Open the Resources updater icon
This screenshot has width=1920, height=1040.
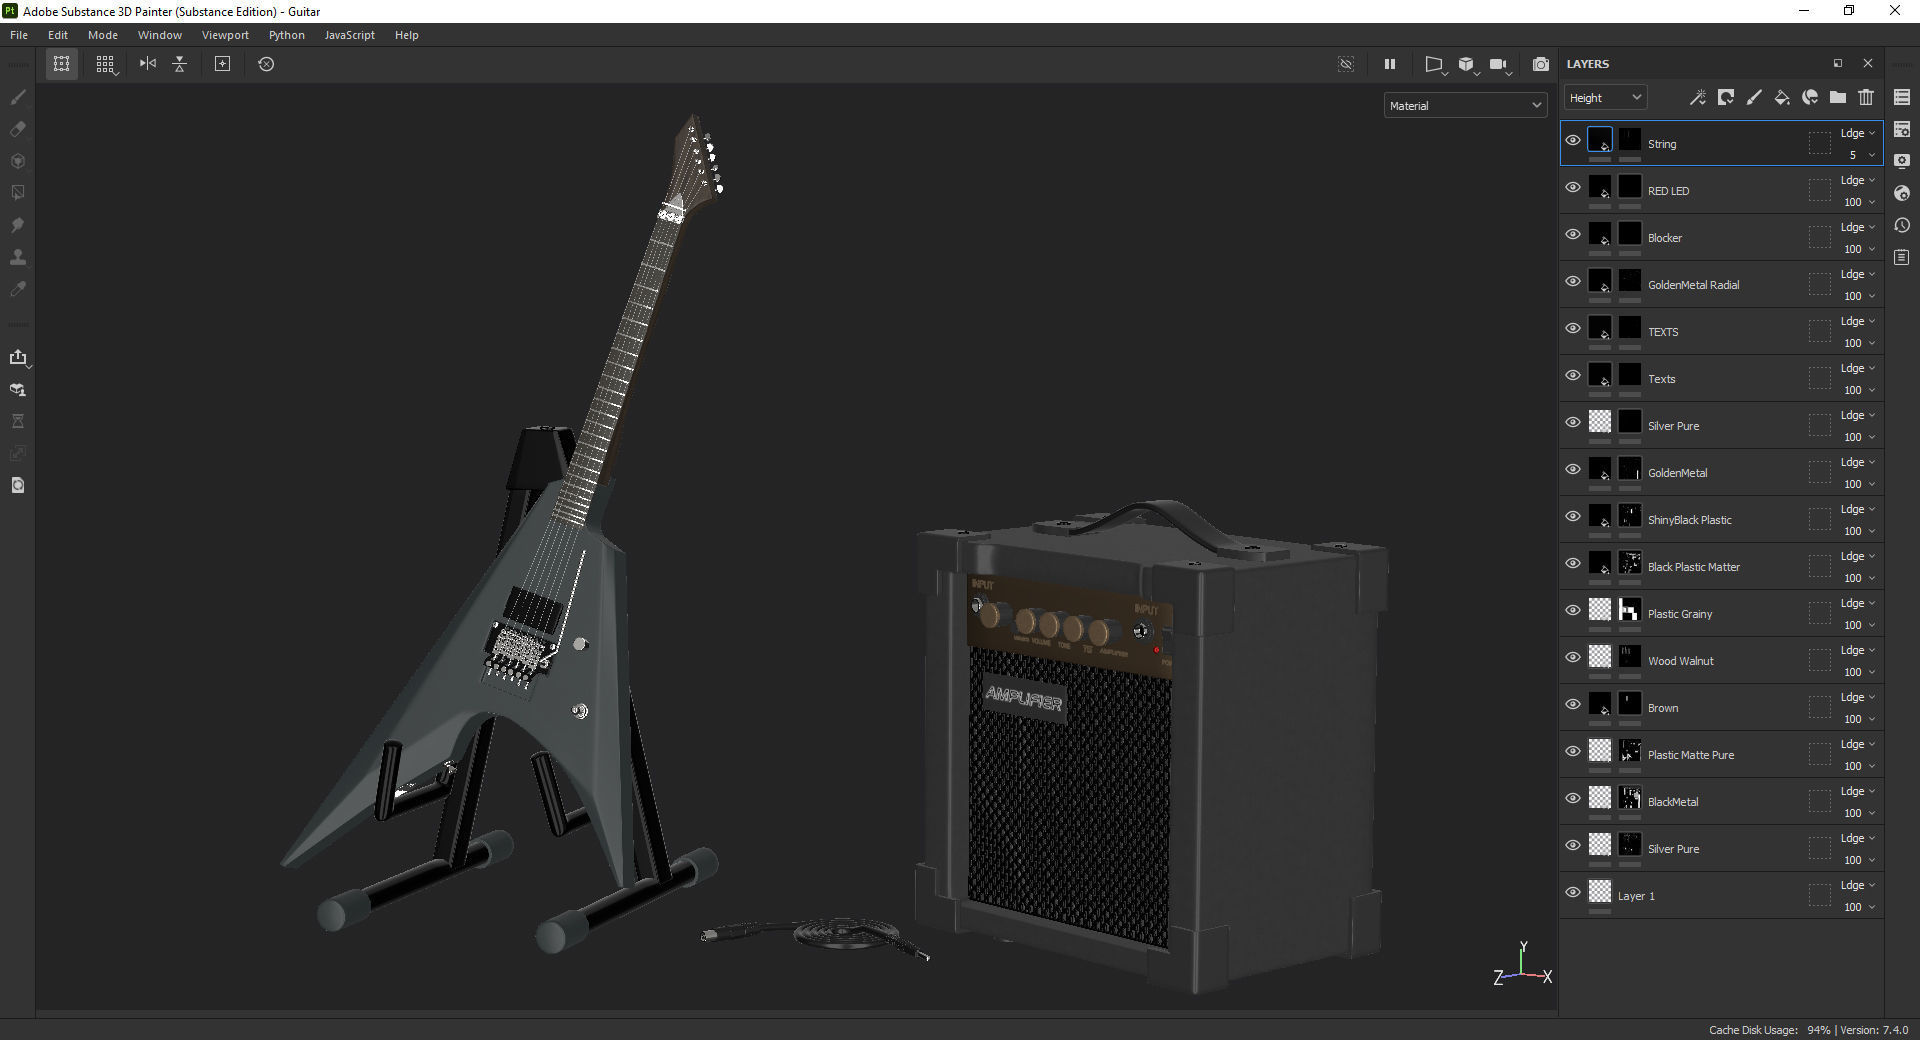18,485
